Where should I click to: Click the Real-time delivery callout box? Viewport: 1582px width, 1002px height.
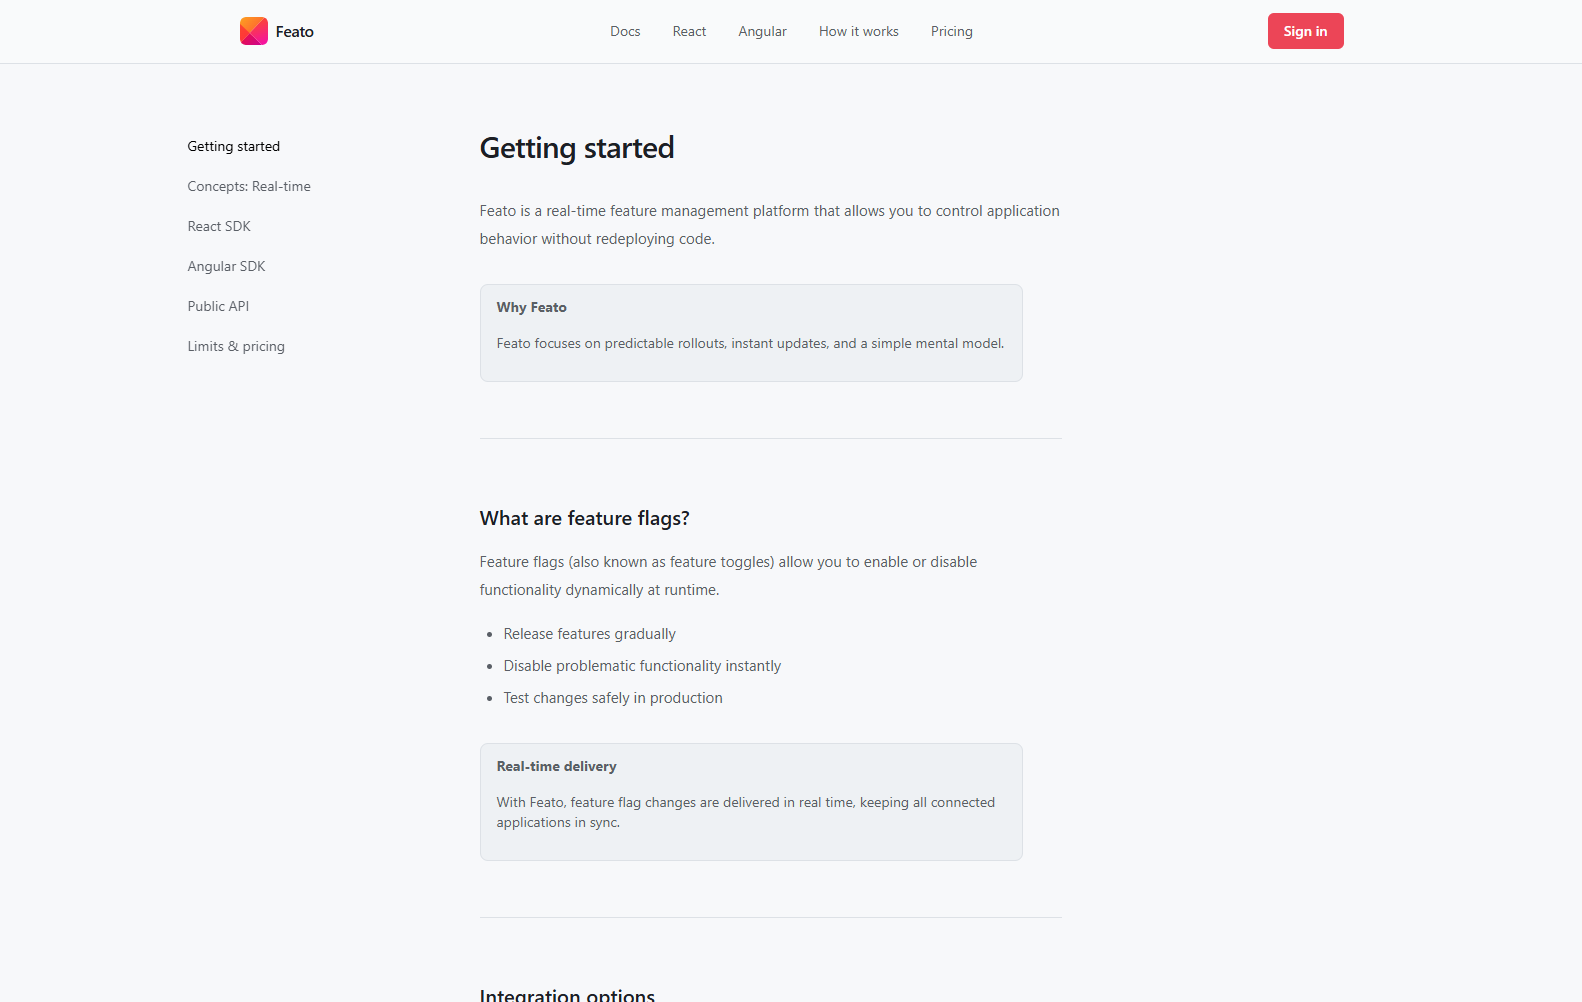coord(751,801)
